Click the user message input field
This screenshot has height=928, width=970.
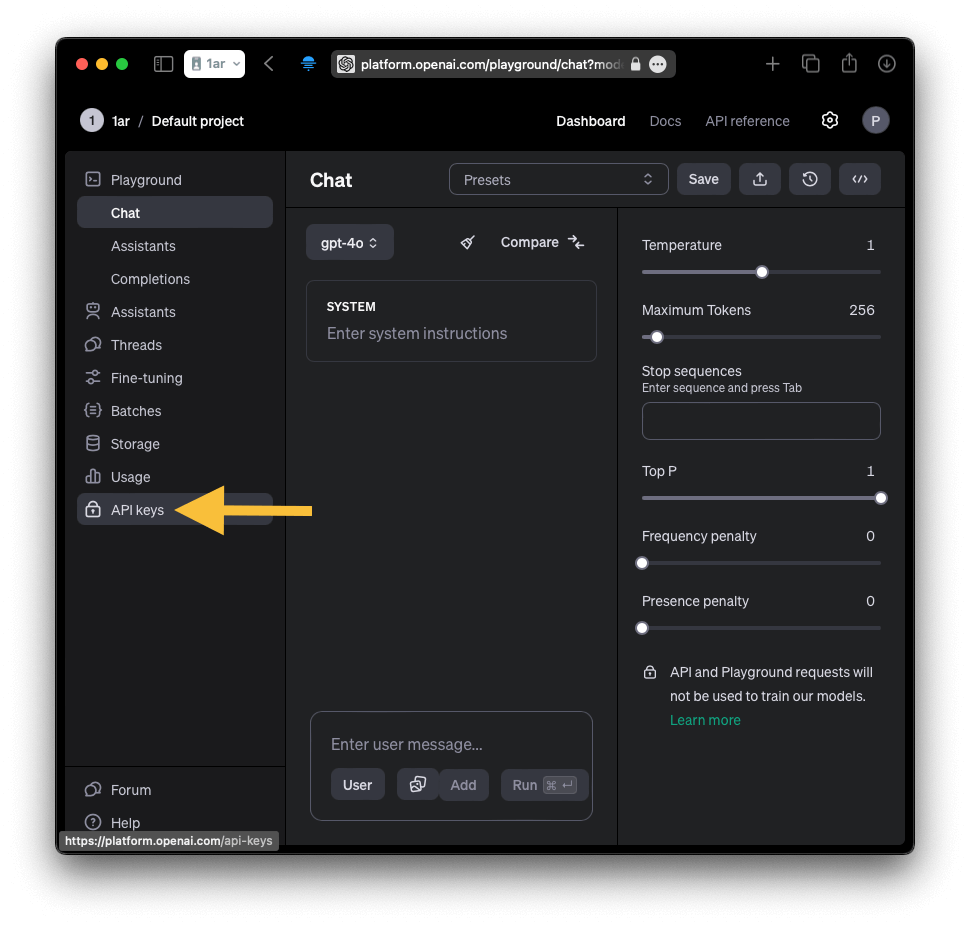[x=451, y=744]
